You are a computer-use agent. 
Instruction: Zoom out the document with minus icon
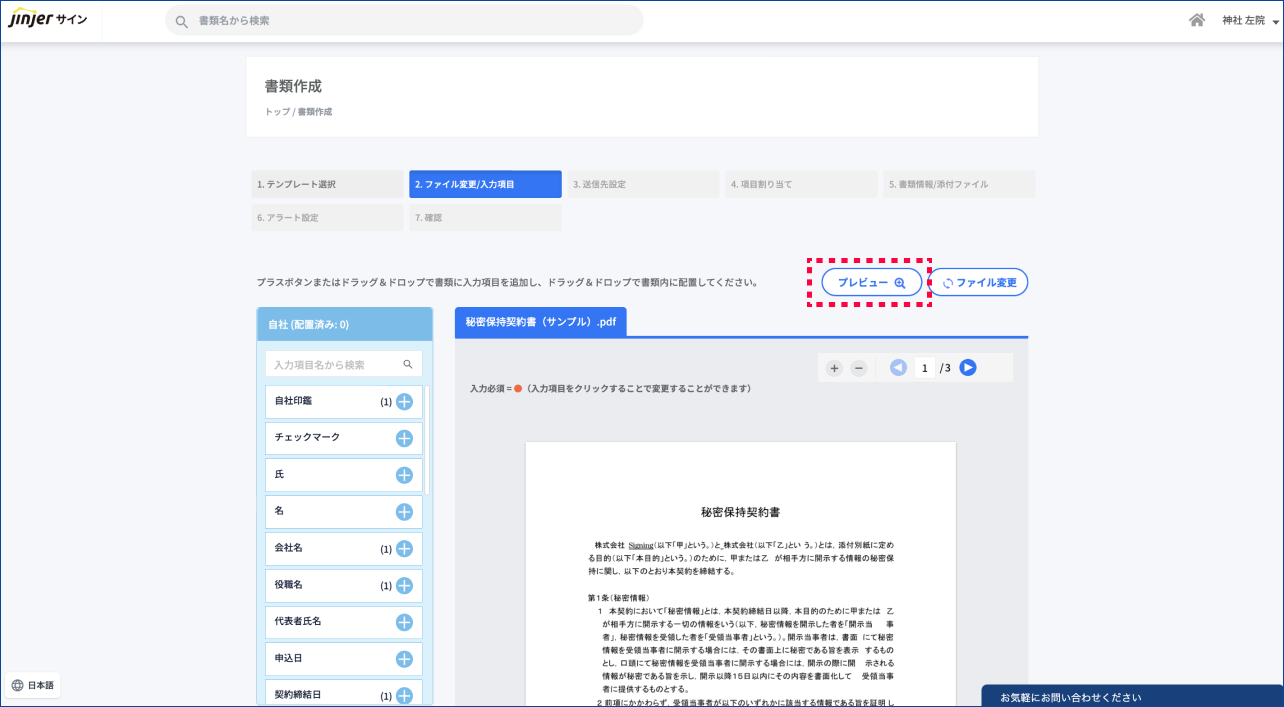coord(858,368)
